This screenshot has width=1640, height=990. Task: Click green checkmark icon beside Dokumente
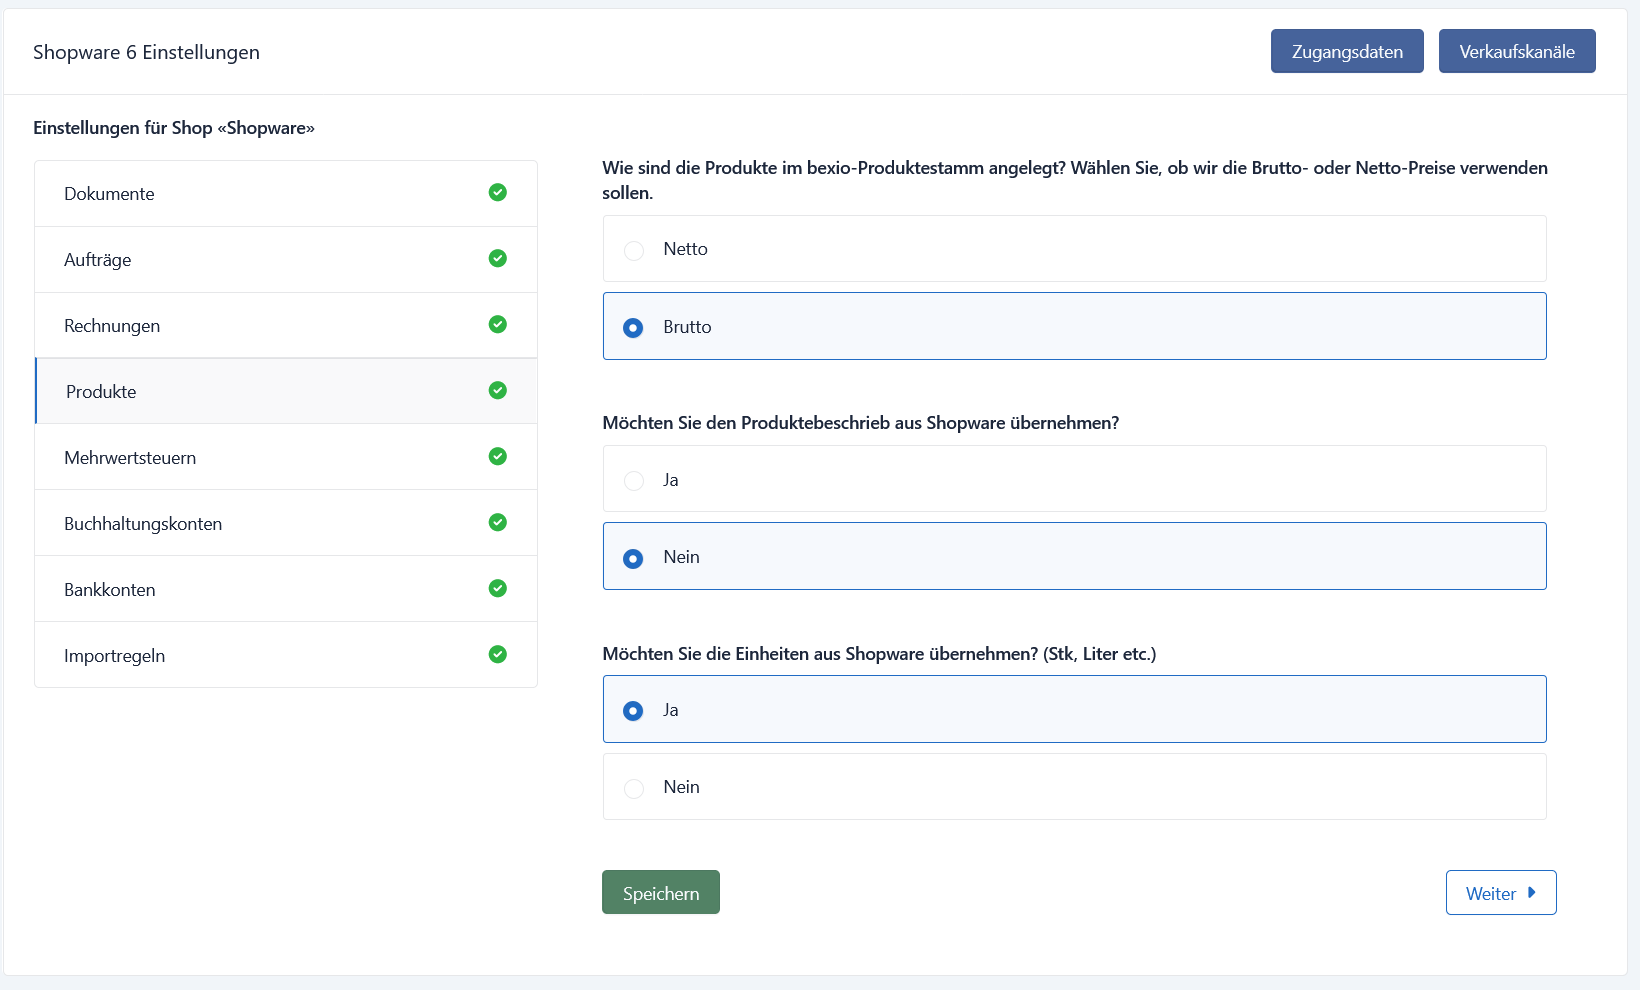[x=498, y=192]
